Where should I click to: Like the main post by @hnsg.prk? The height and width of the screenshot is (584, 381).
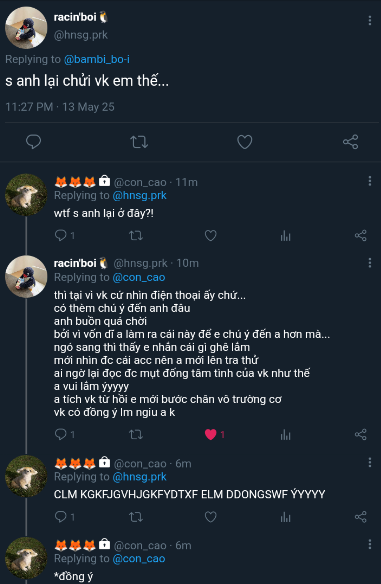click(245, 142)
